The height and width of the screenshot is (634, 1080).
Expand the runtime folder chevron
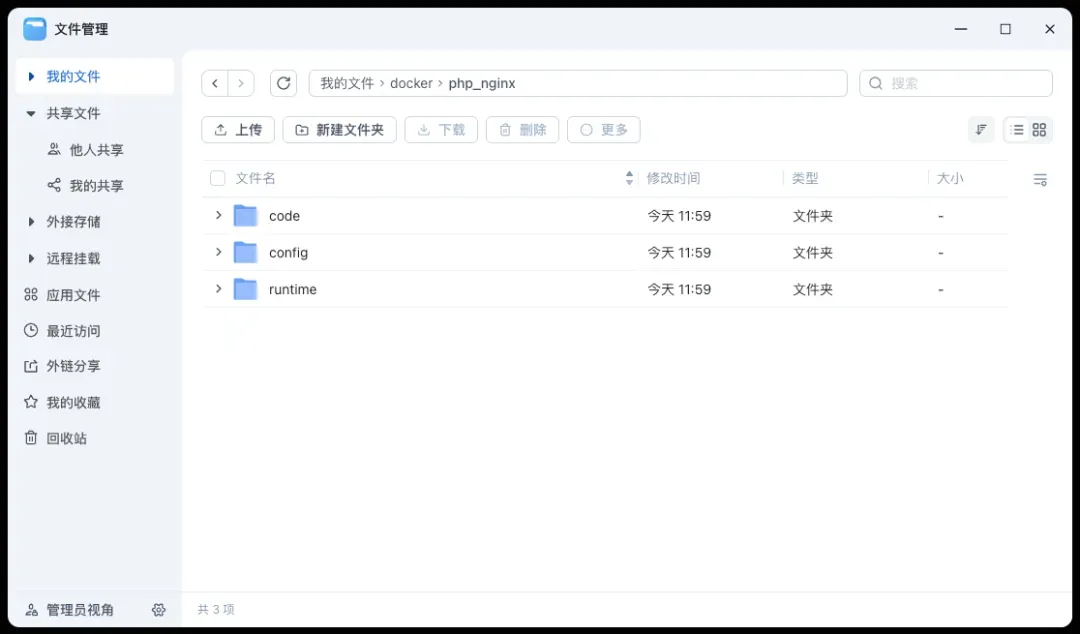pyautogui.click(x=218, y=289)
